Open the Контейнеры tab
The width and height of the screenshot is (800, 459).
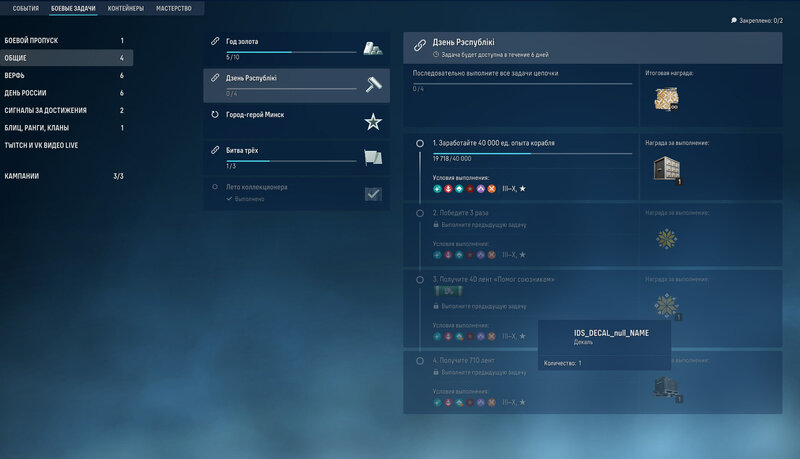click(126, 8)
